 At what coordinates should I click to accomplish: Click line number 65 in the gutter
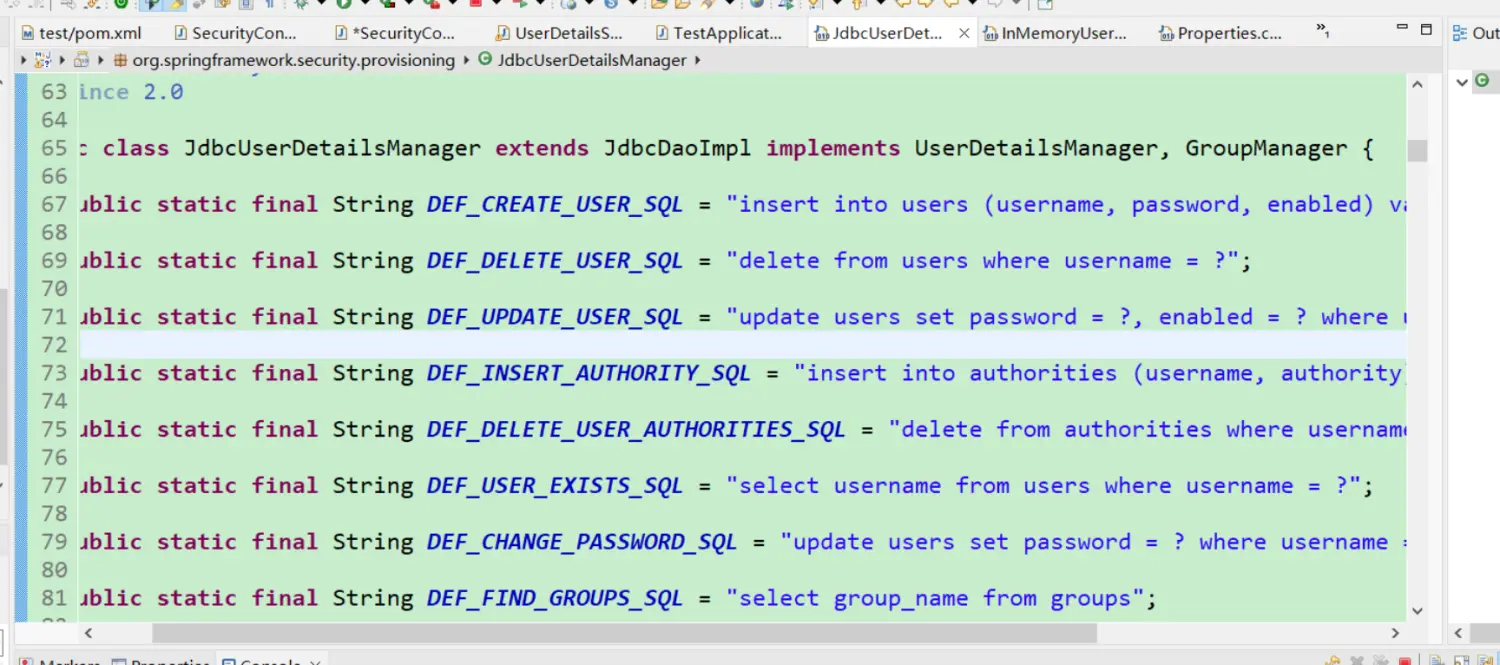click(x=54, y=148)
